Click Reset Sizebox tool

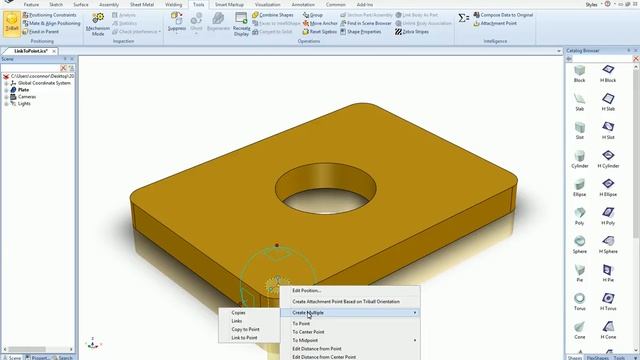tap(320, 31)
